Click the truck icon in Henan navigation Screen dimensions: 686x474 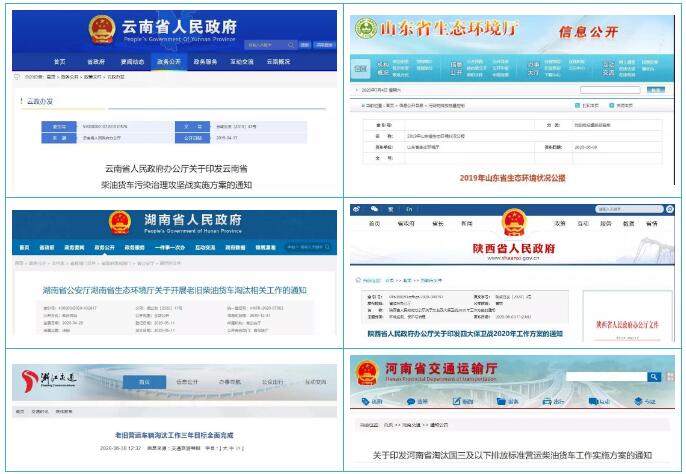click(x=593, y=401)
